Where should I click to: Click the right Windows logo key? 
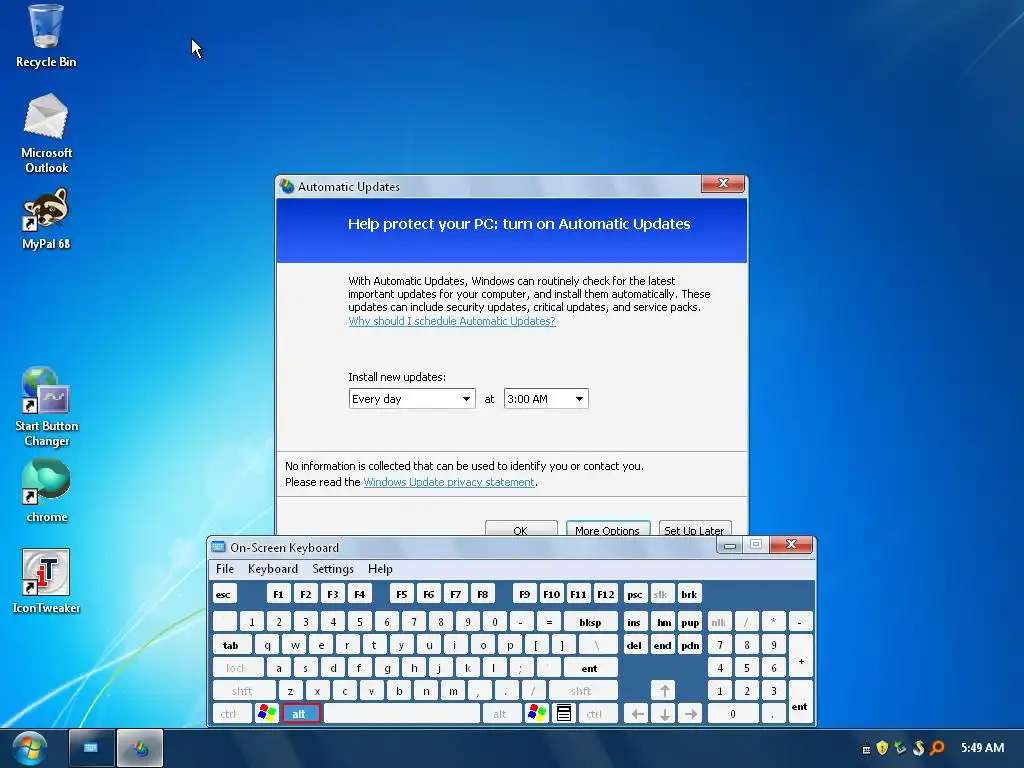[x=537, y=713]
